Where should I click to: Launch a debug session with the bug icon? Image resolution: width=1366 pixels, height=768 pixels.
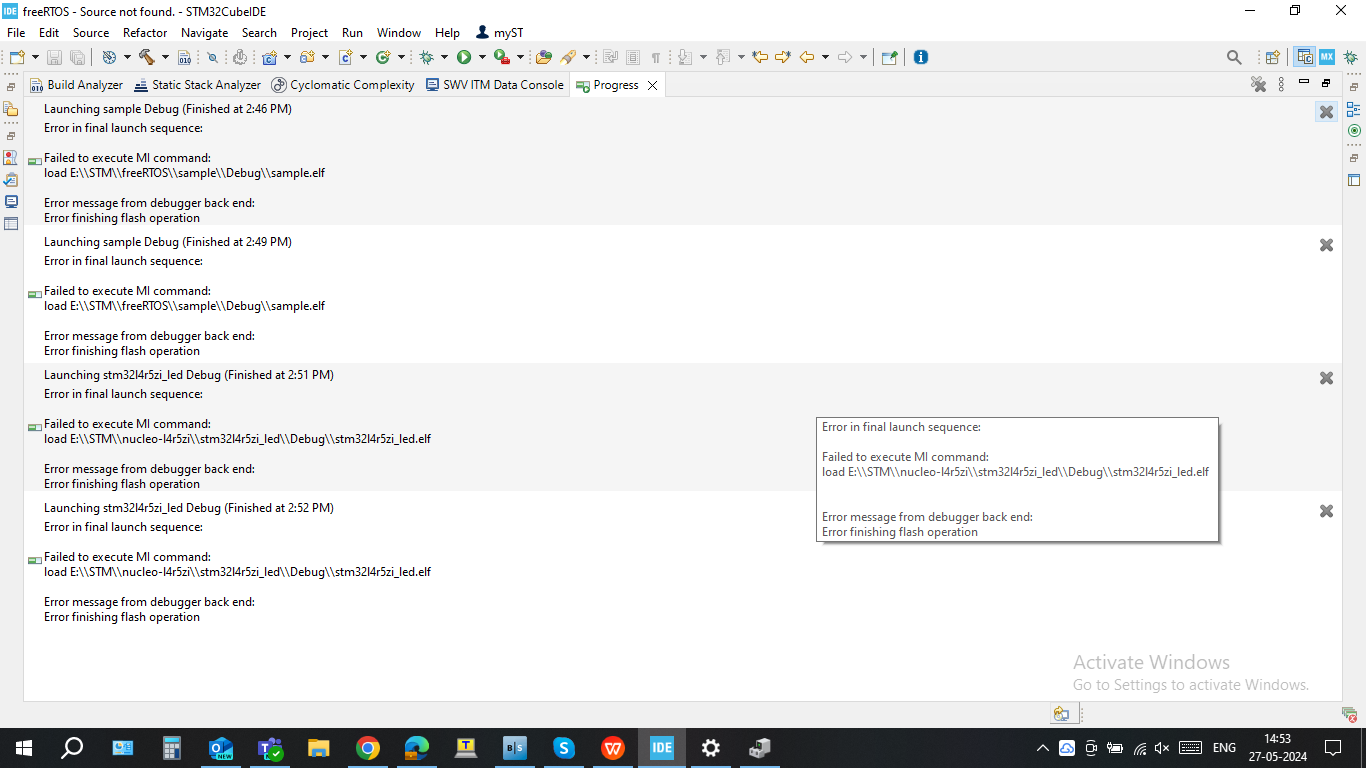click(x=428, y=57)
